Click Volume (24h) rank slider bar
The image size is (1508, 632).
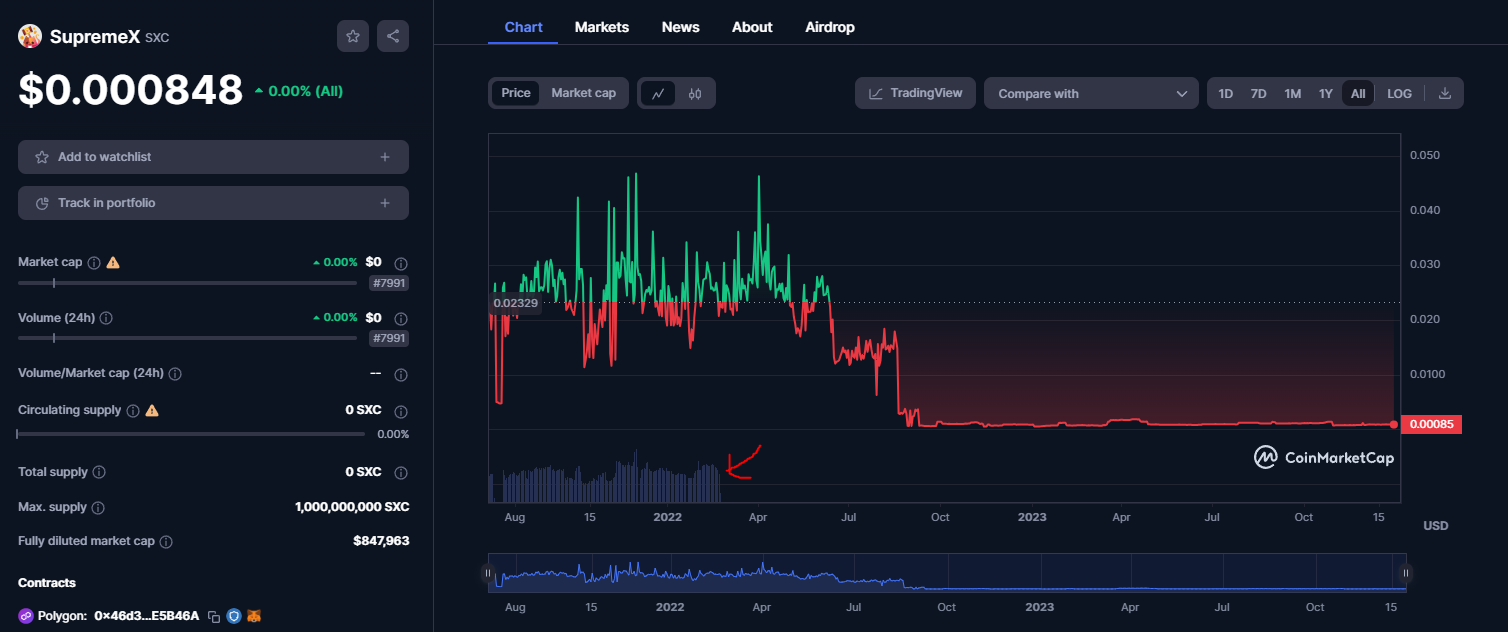tap(187, 338)
